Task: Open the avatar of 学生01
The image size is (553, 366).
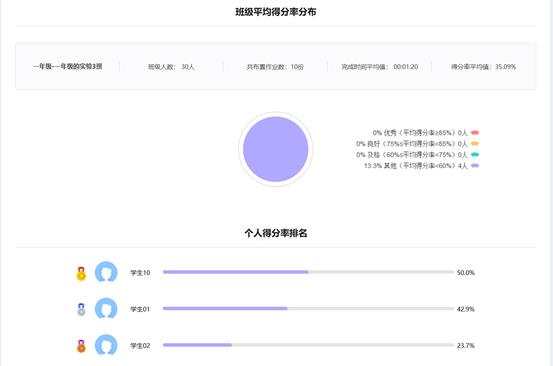Action: [106, 309]
